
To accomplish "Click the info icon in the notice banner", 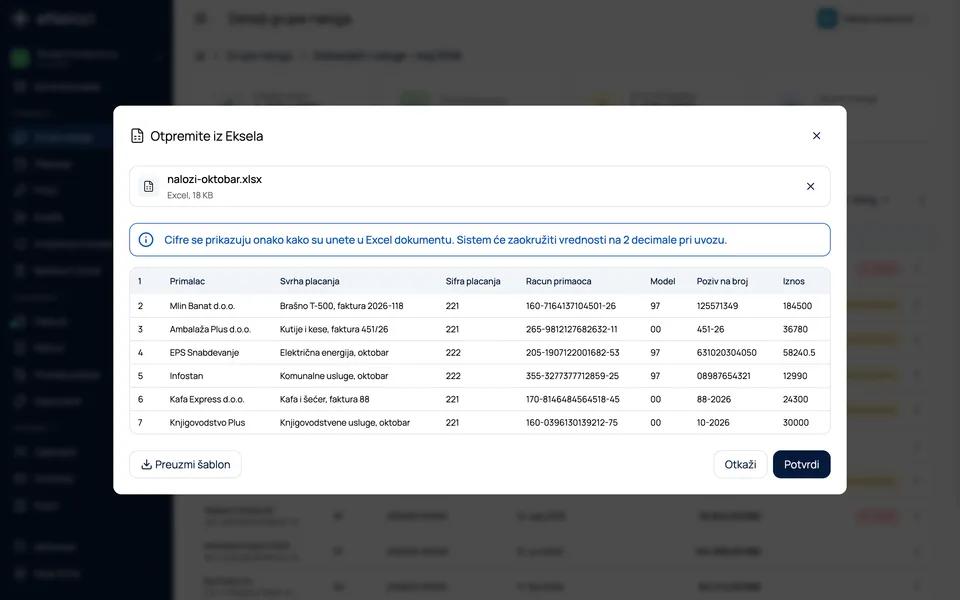I will (x=146, y=240).
